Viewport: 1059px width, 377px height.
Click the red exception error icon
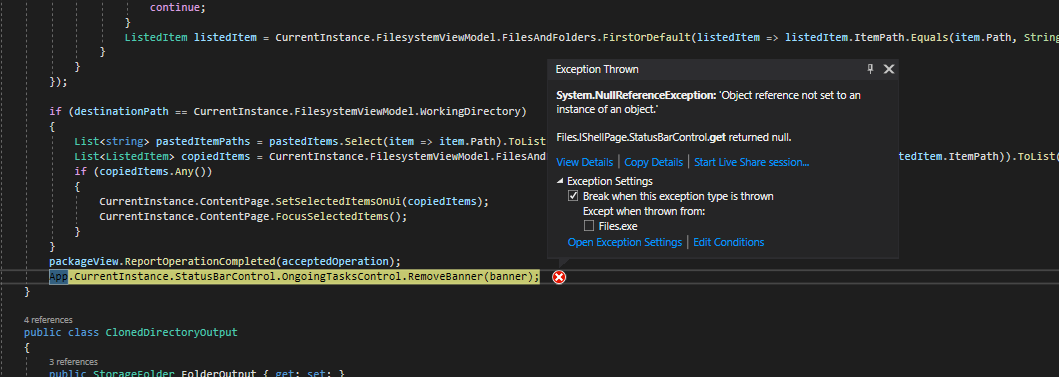pos(559,277)
